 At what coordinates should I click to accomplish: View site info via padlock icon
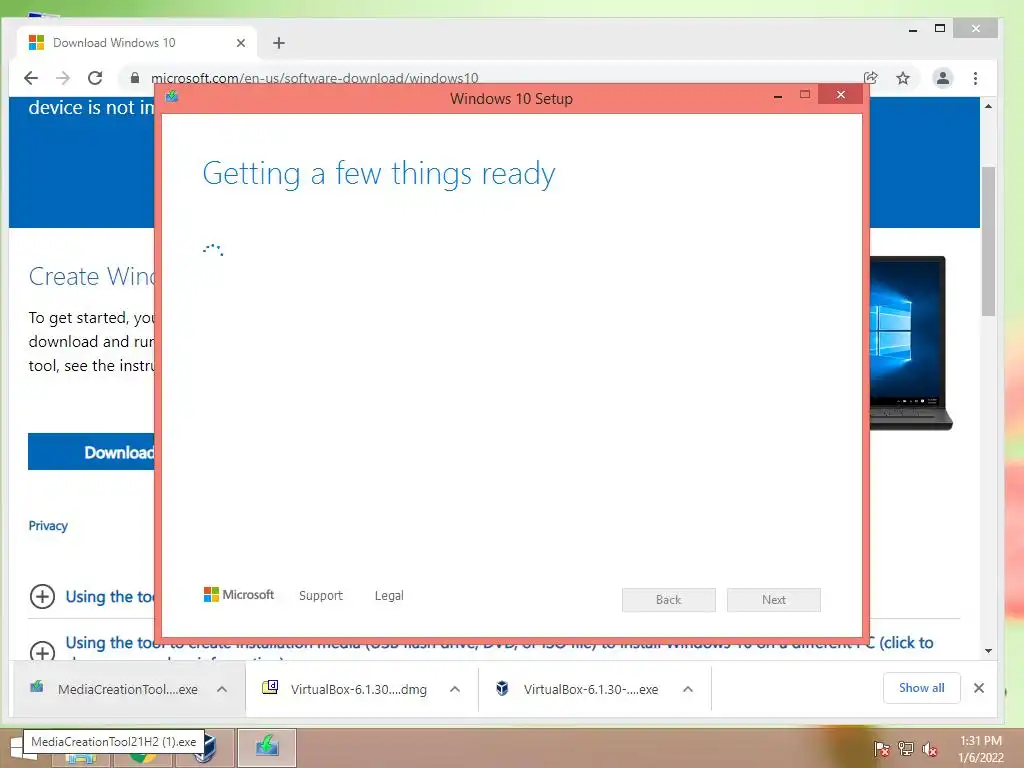(135, 78)
